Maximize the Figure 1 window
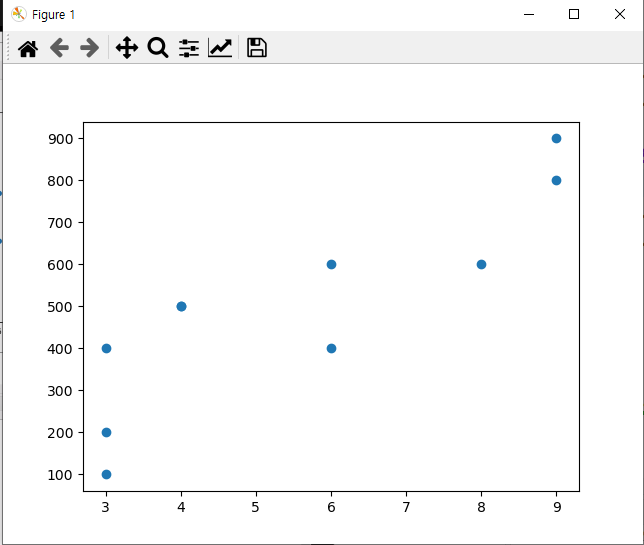This screenshot has width=644, height=545. pos(574,14)
